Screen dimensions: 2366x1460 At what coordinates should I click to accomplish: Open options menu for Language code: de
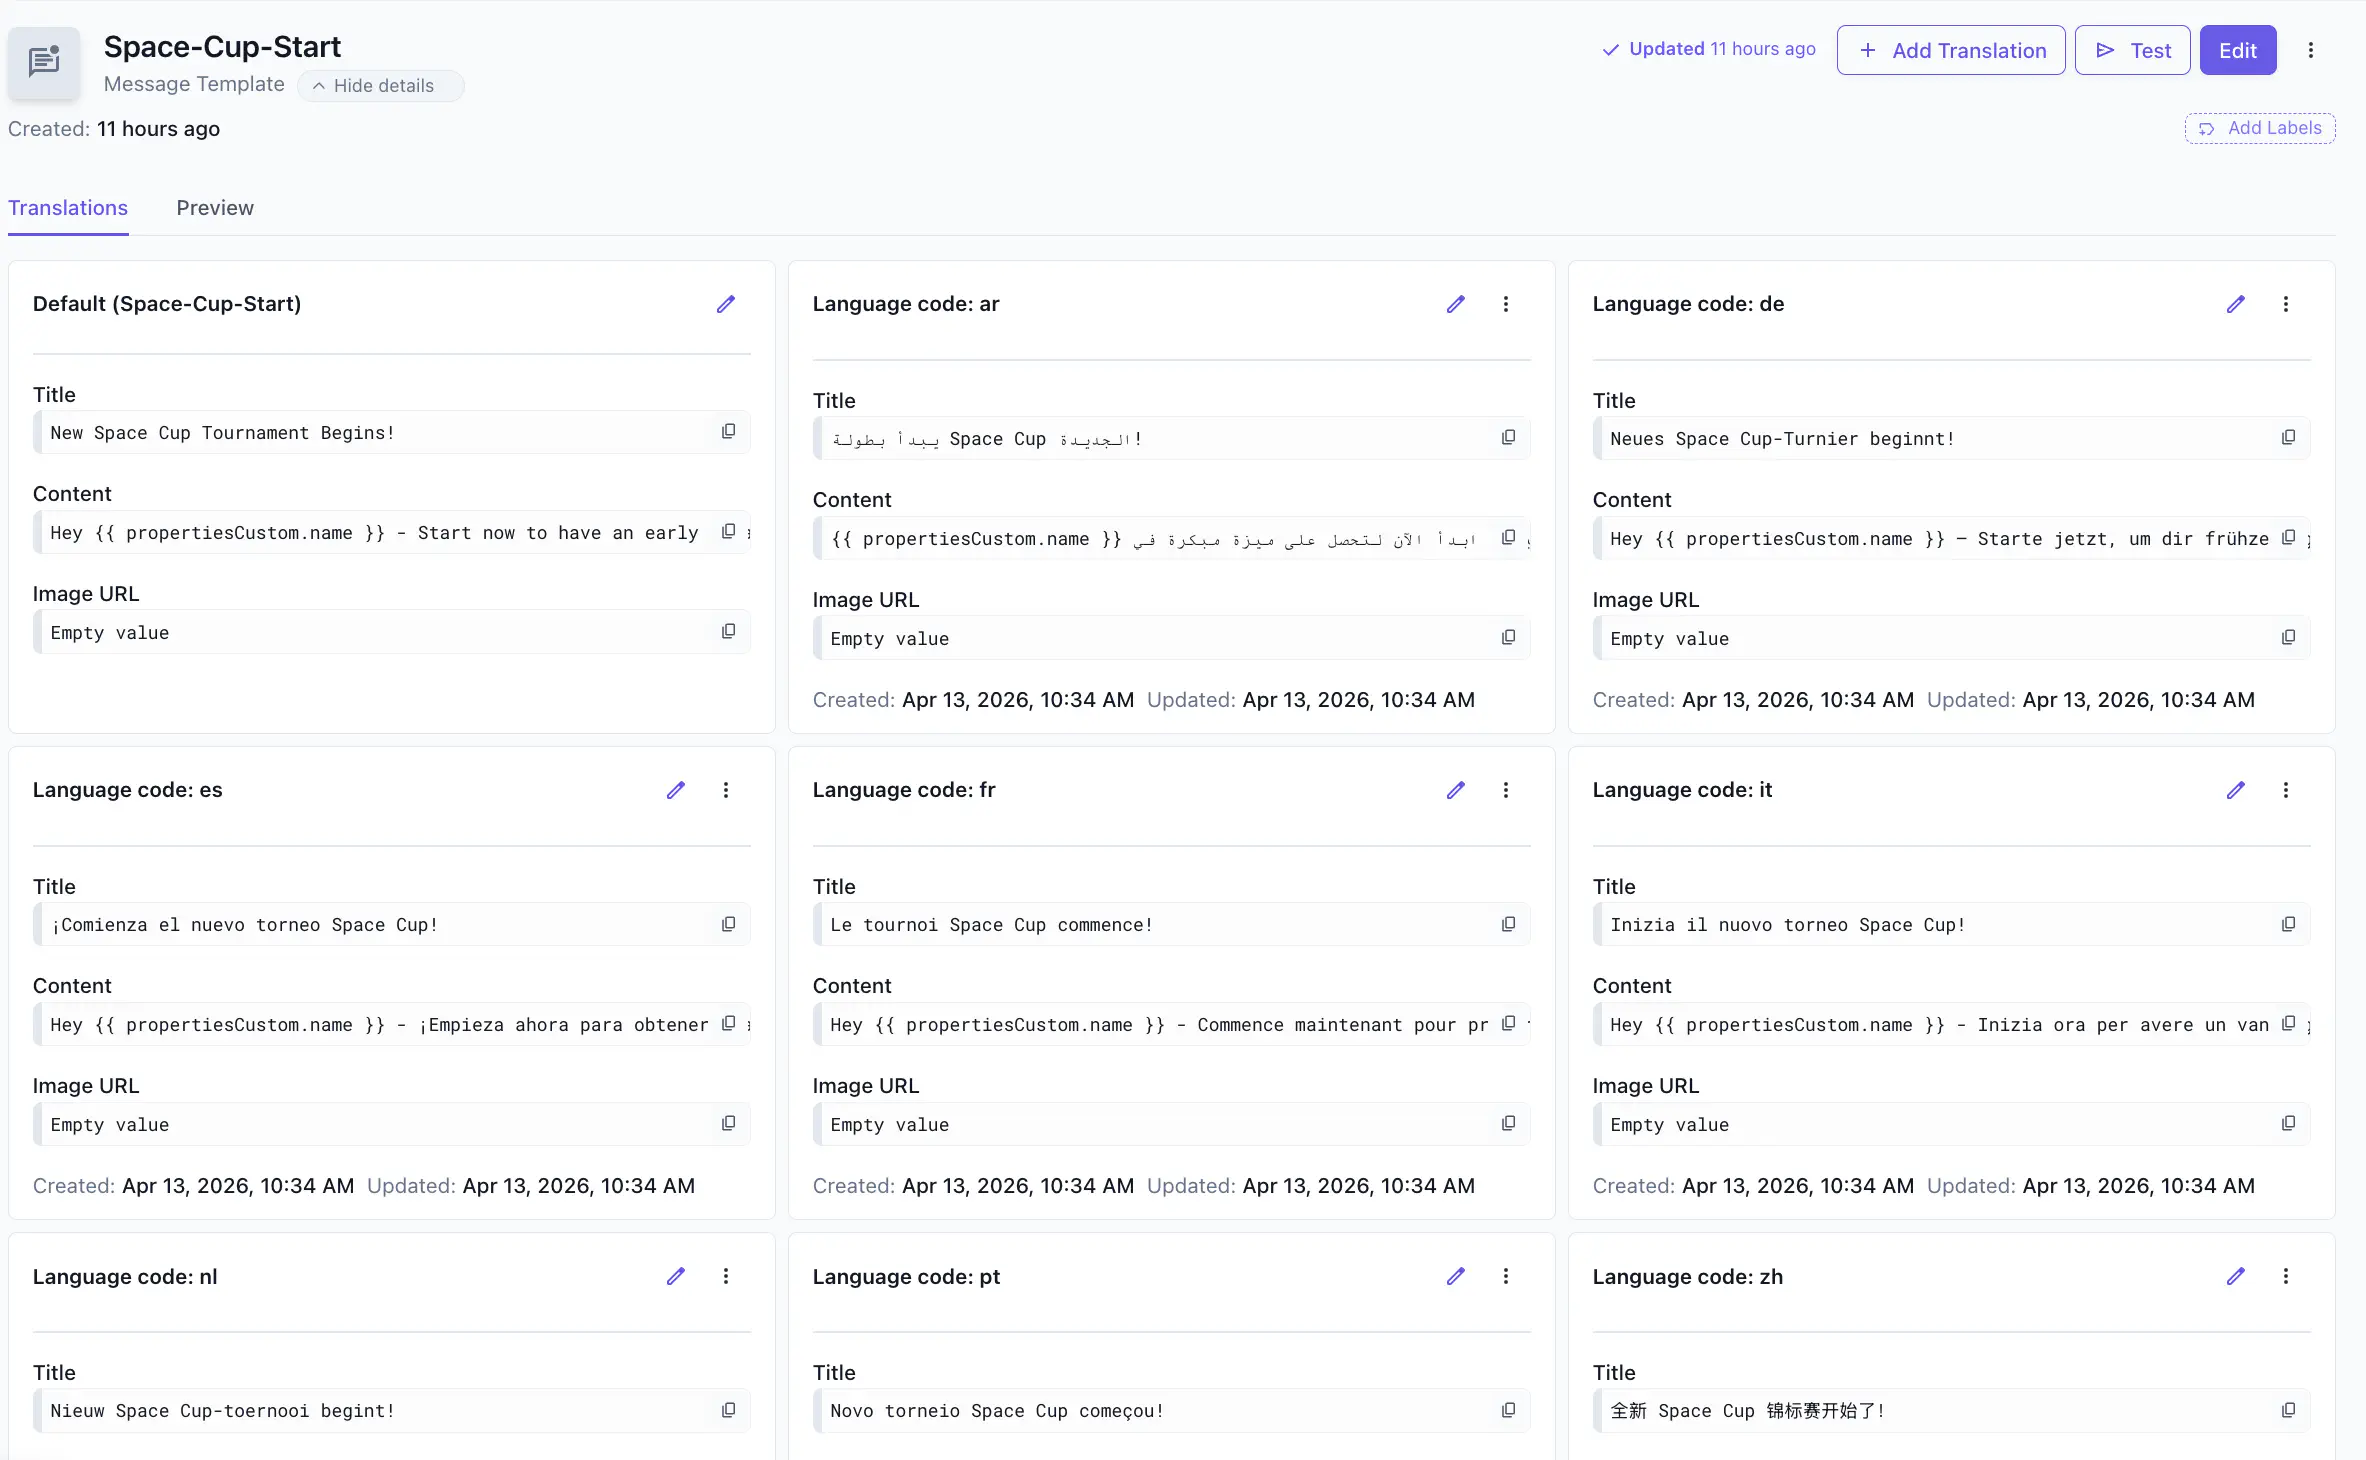(x=2286, y=304)
